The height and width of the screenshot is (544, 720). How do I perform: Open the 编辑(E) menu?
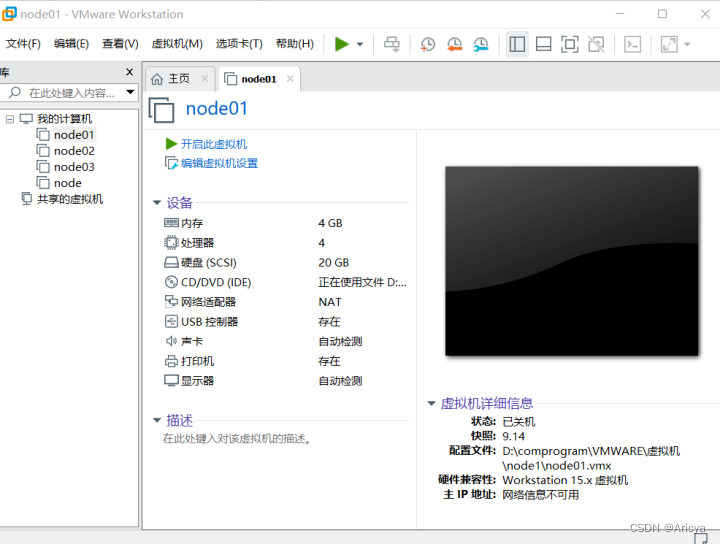coord(71,44)
